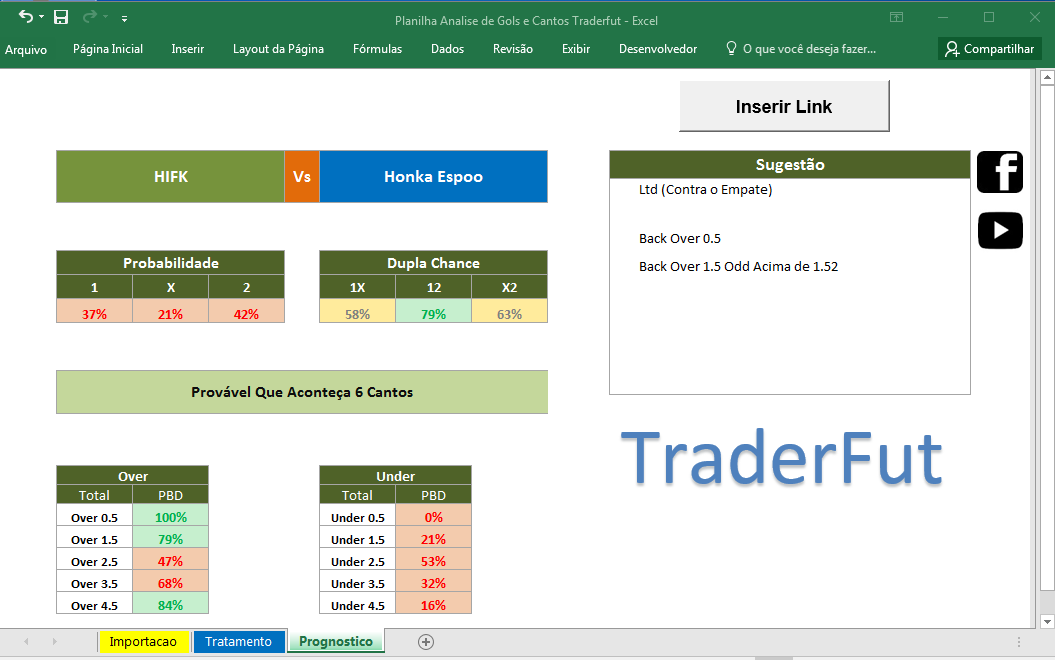Open the Facebook icon link
Image resolution: width=1055 pixels, height=660 pixels.
point(1000,172)
